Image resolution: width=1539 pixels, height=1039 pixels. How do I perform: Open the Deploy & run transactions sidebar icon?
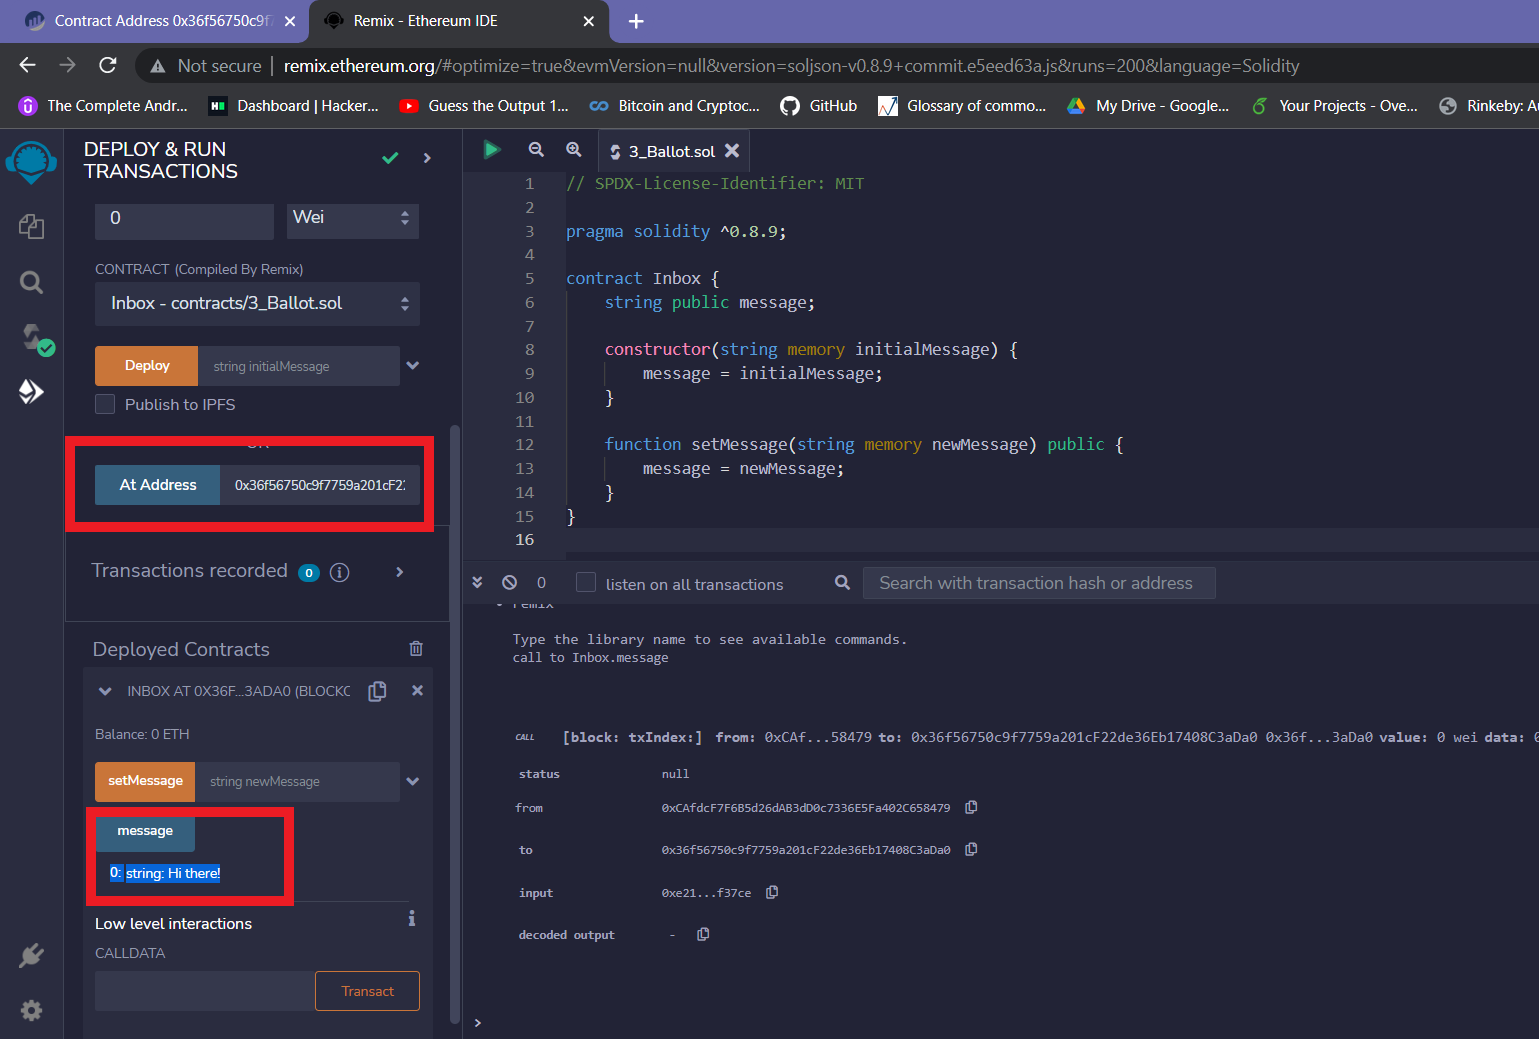pyautogui.click(x=31, y=391)
